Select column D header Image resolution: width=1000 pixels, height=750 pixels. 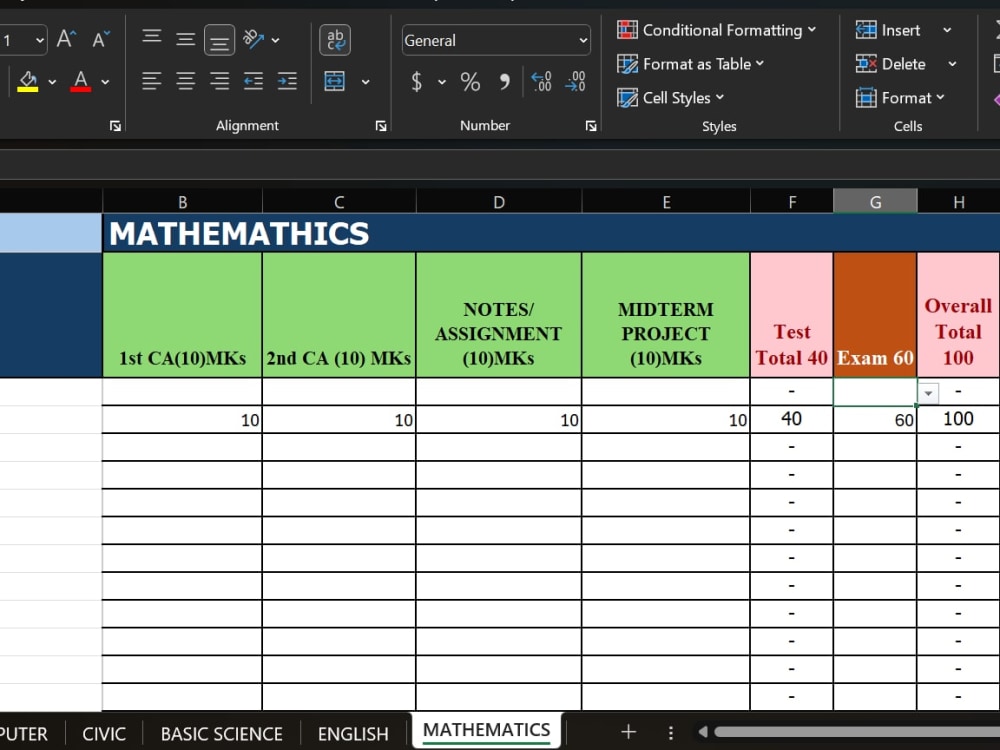[499, 202]
